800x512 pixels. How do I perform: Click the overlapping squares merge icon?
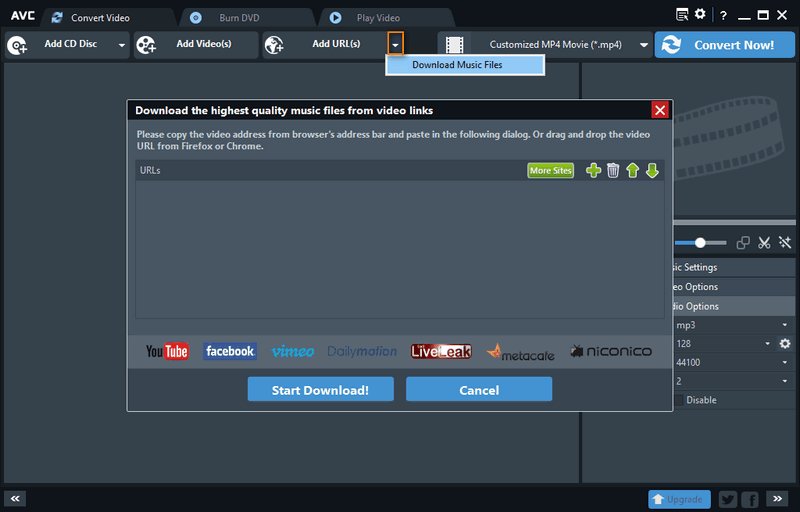pyautogui.click(x=743, y=243)
